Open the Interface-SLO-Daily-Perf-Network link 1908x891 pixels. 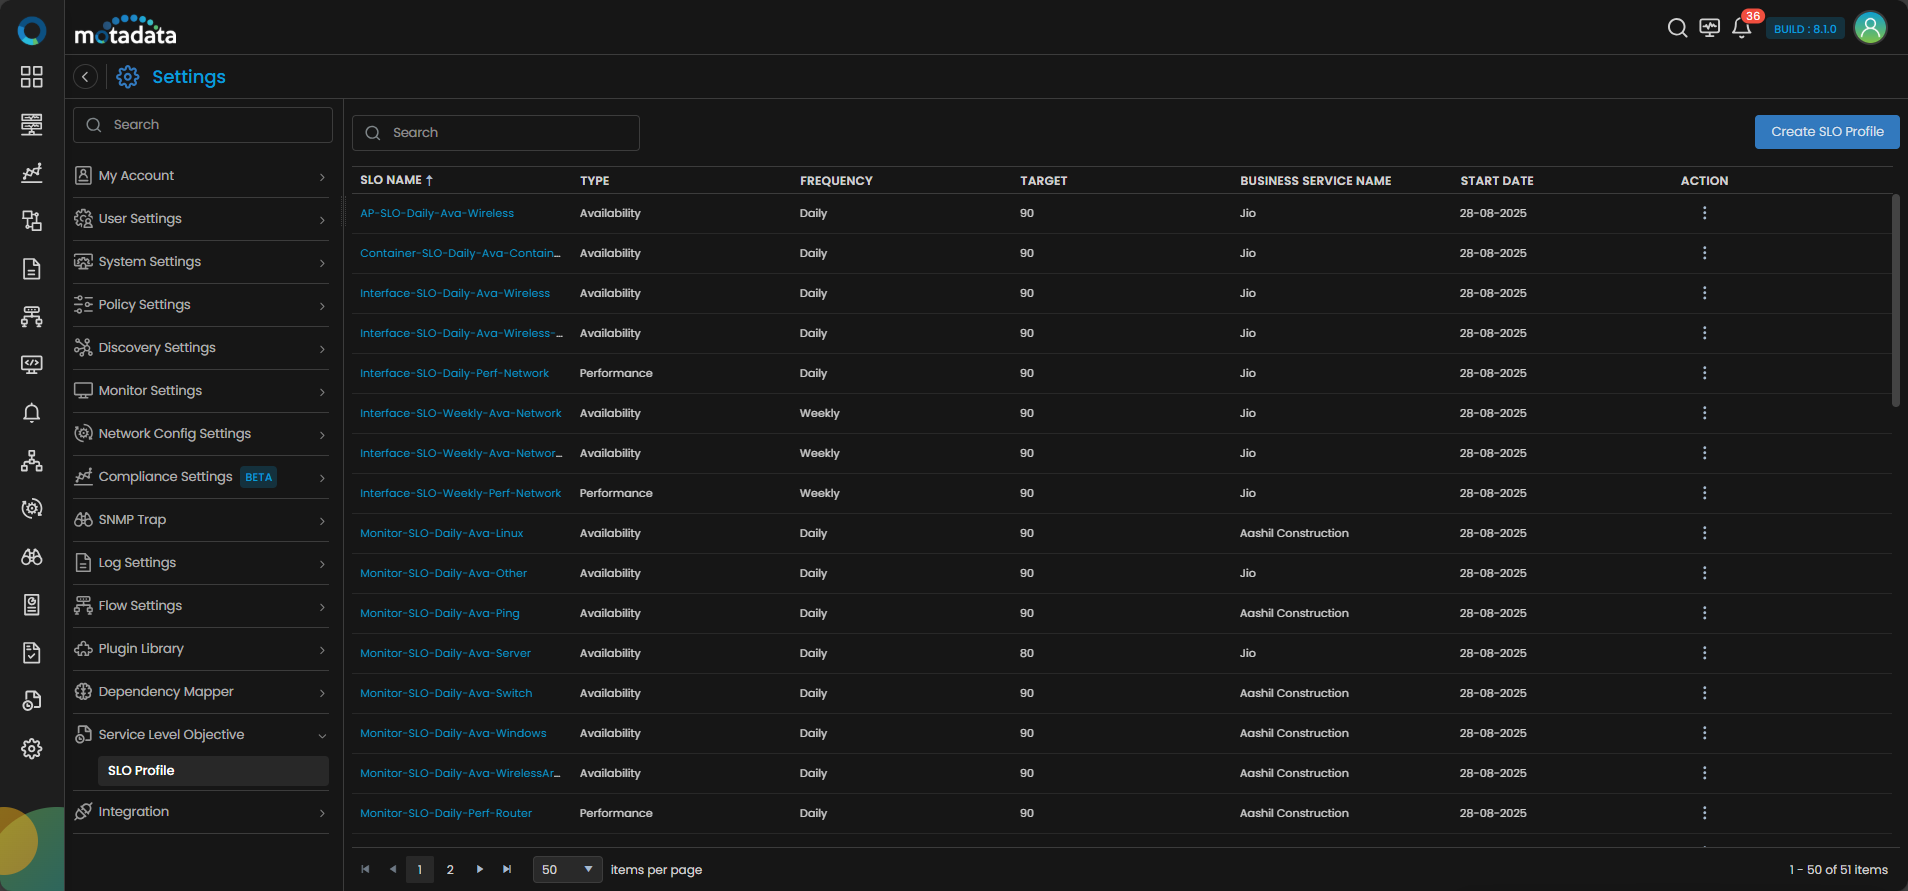(x=454, y=373)
